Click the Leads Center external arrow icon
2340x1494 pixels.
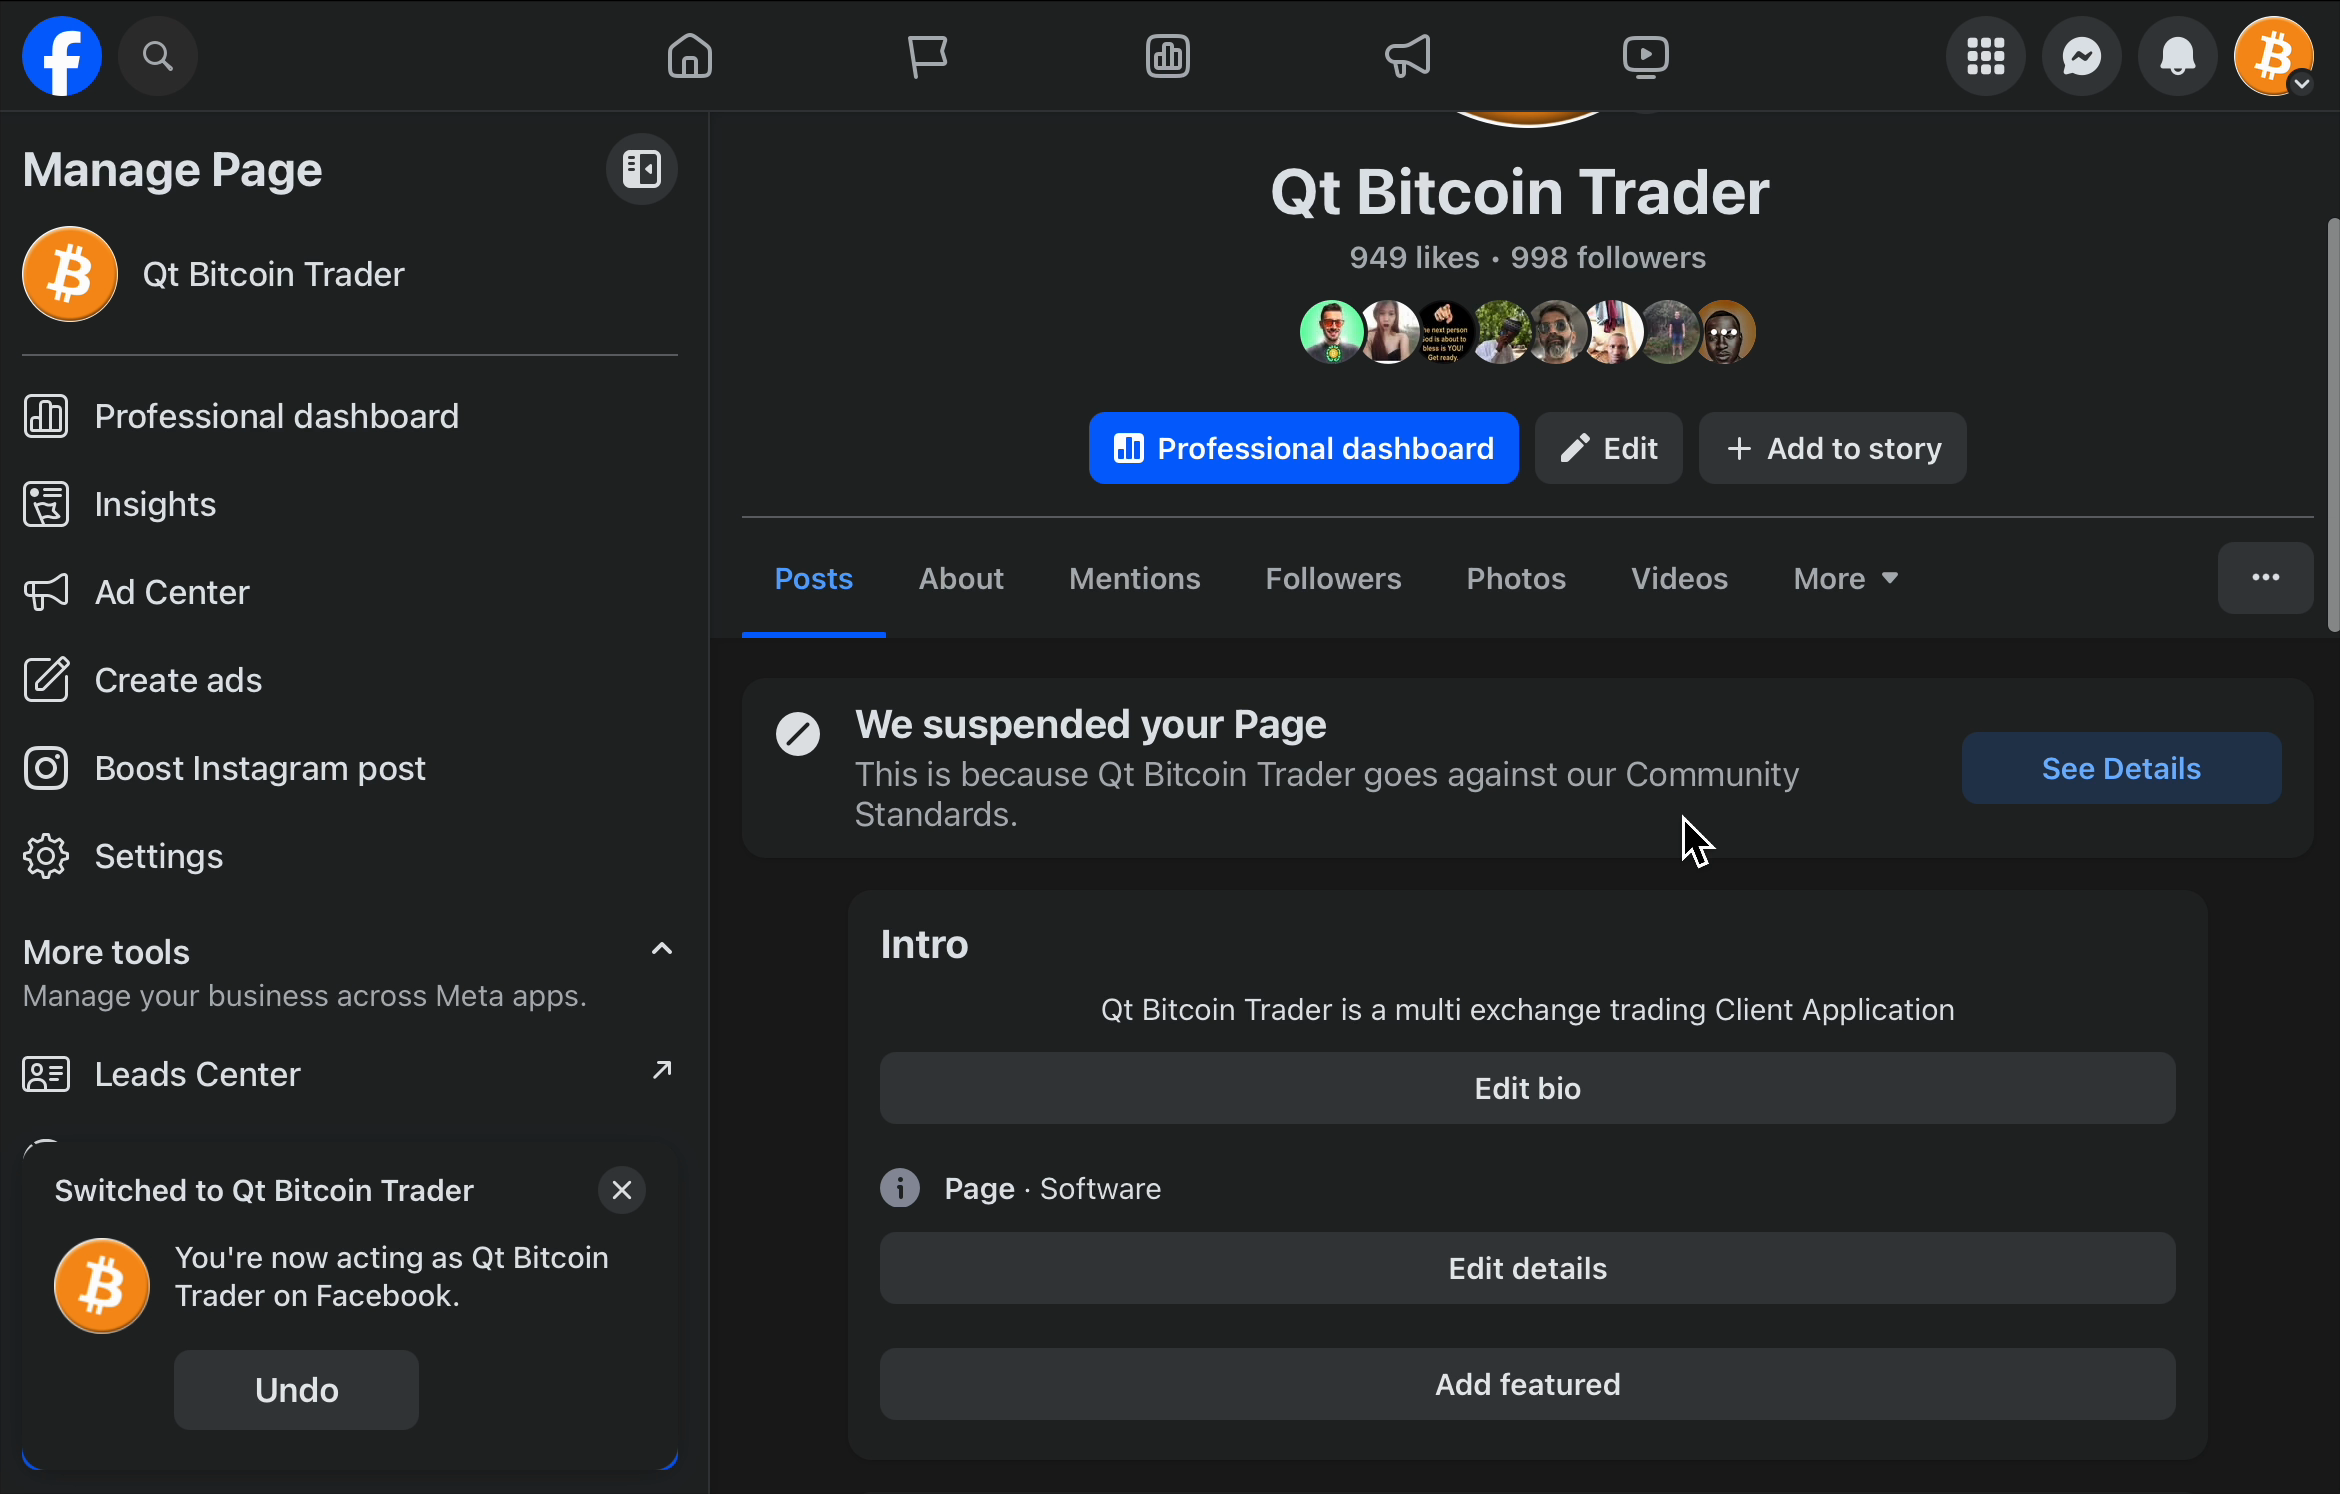coord(662,1070)
